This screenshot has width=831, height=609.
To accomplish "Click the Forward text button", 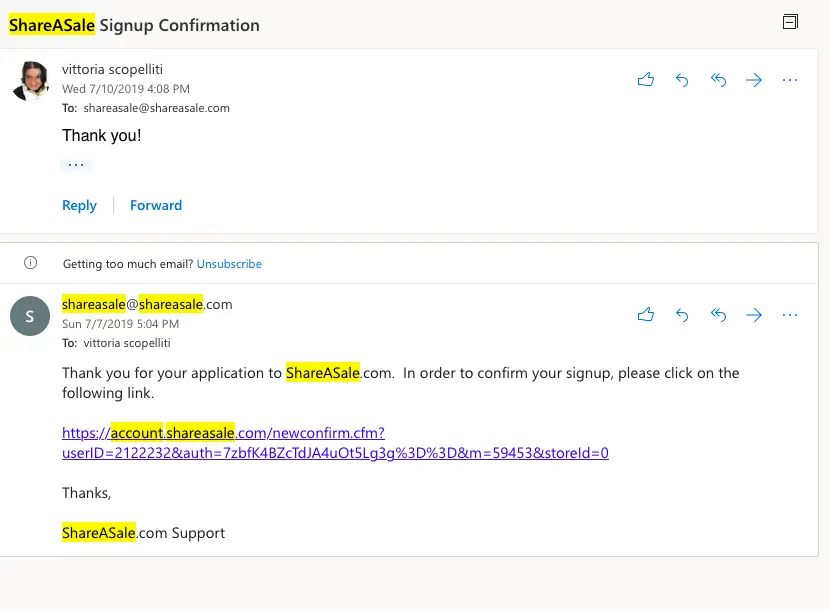I will pos(156,205).
